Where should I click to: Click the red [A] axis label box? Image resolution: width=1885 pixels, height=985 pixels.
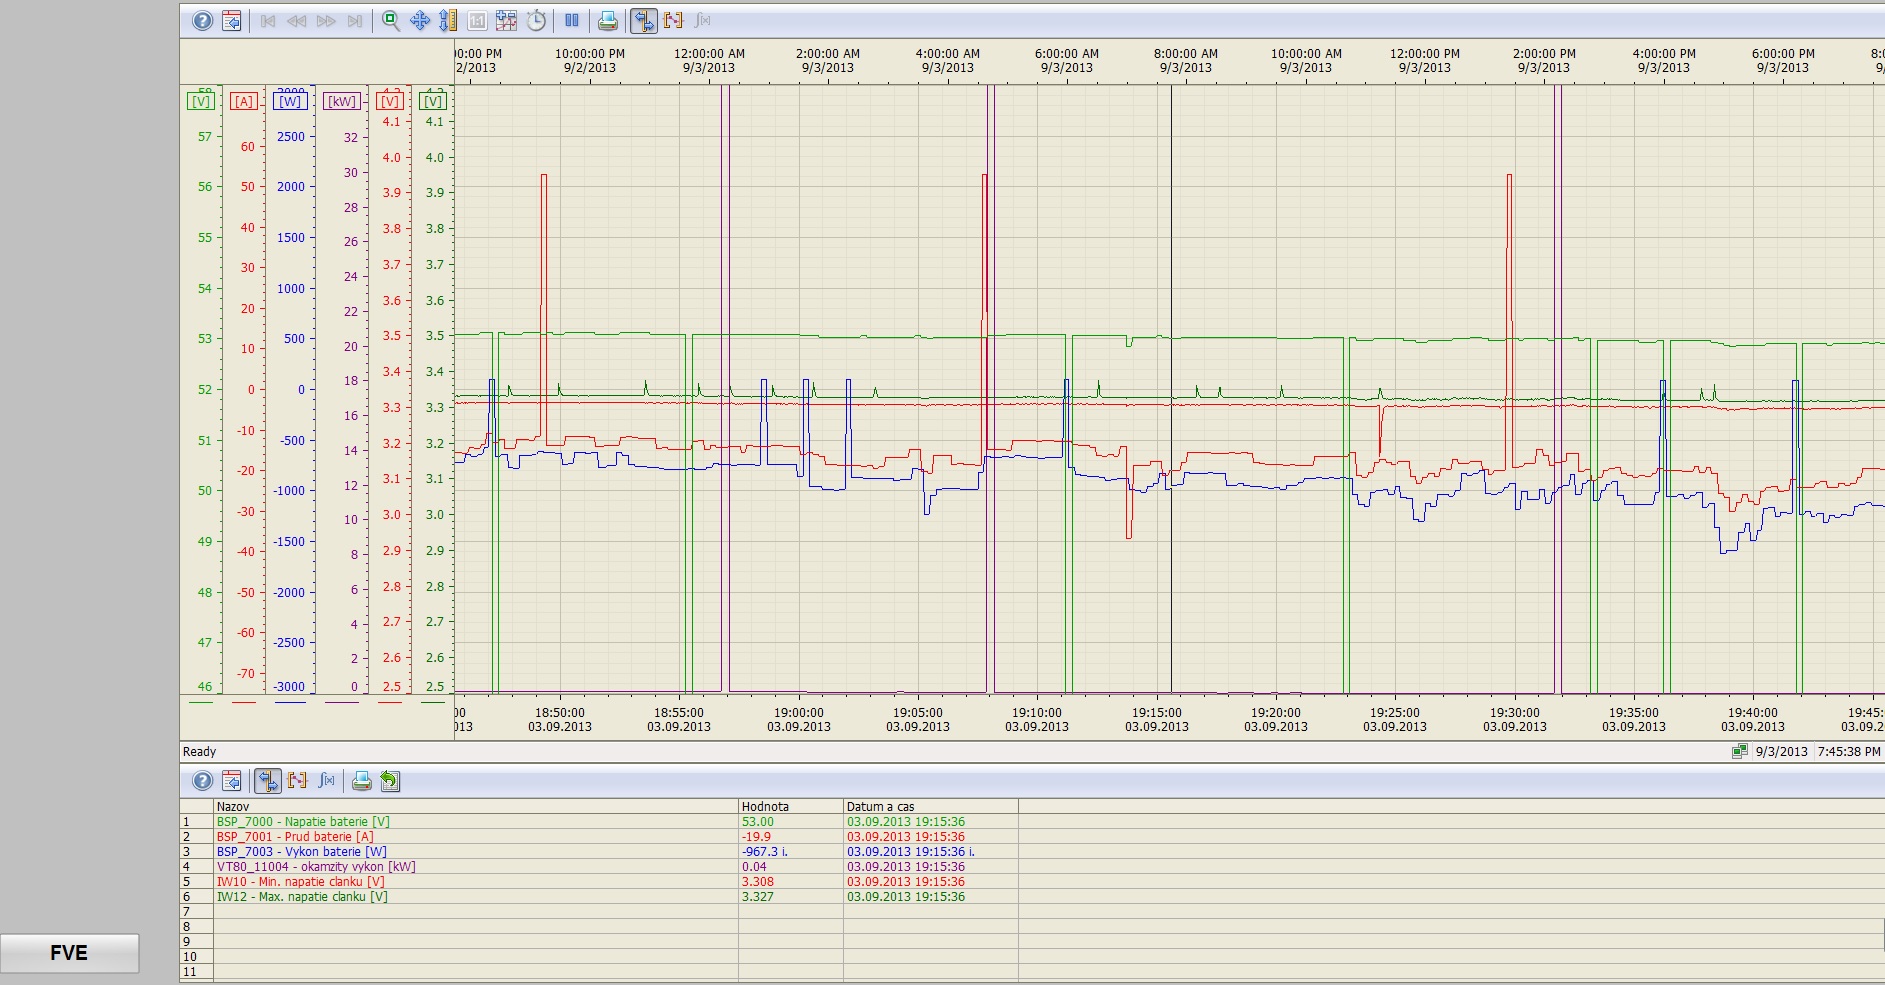pyautogui.click(x=244, y=101)
